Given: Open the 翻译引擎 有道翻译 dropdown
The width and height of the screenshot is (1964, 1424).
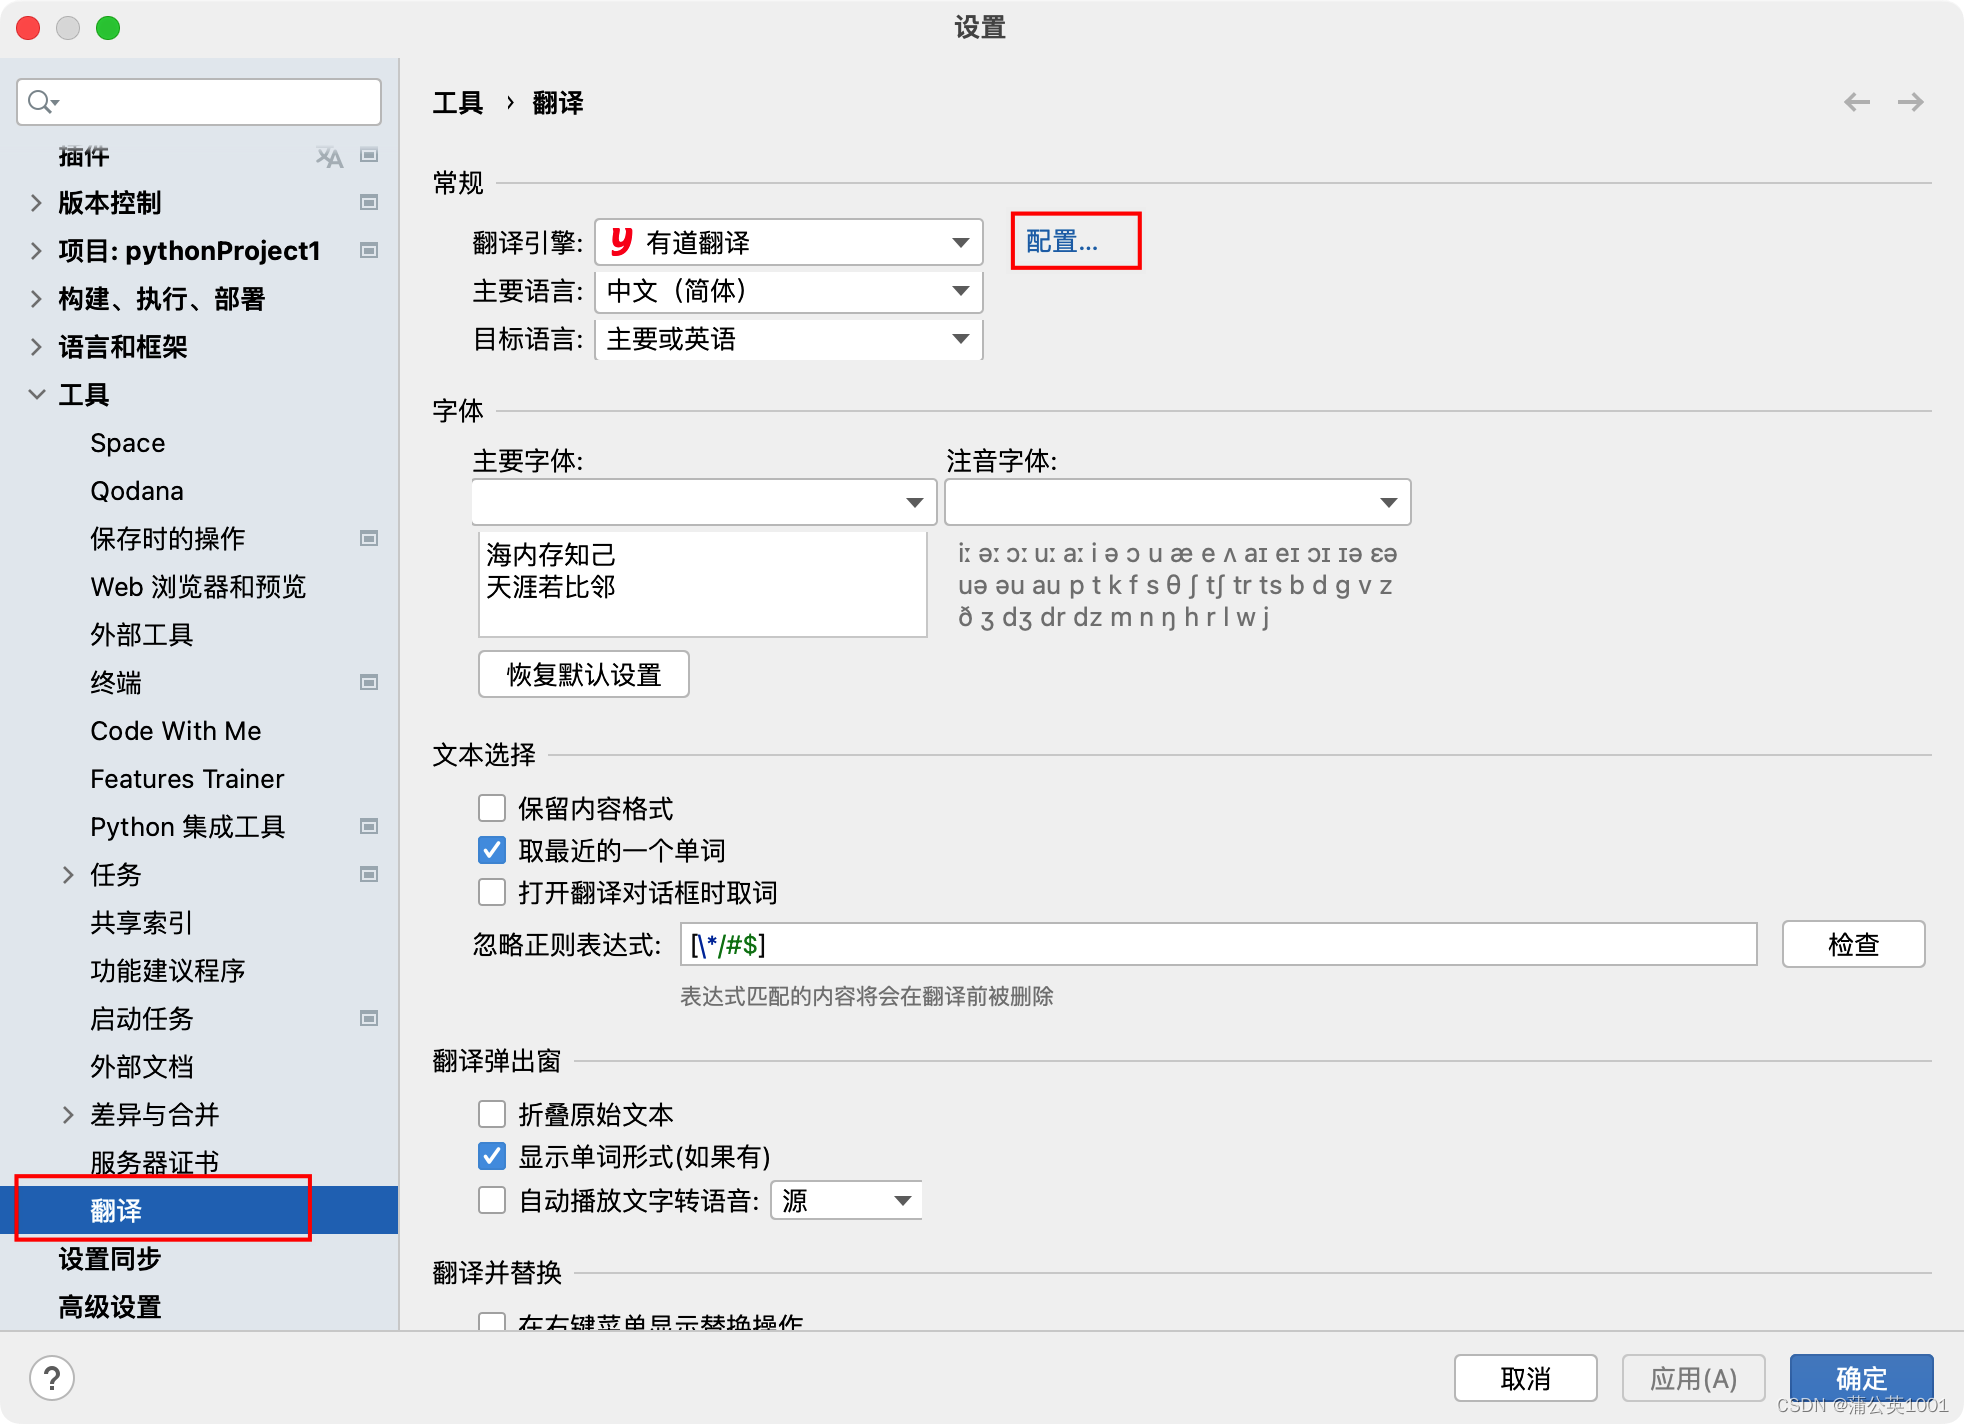Looking at the screenshot, I should coord(788,243).
